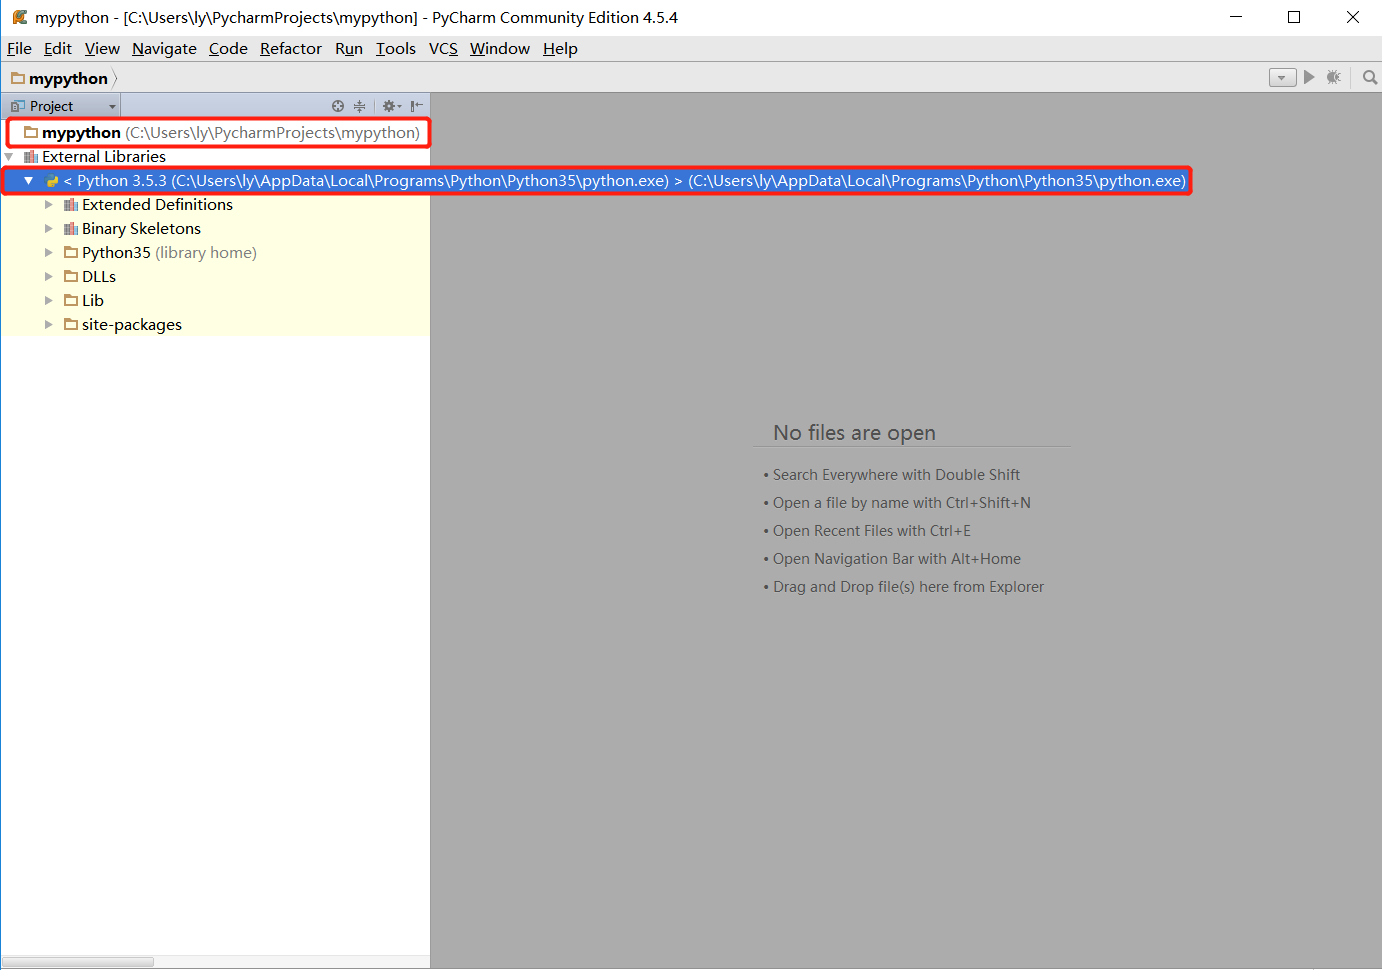Hide the Project tool window
This screenshot has height=970, width=1382.
(x=417, y=106)
